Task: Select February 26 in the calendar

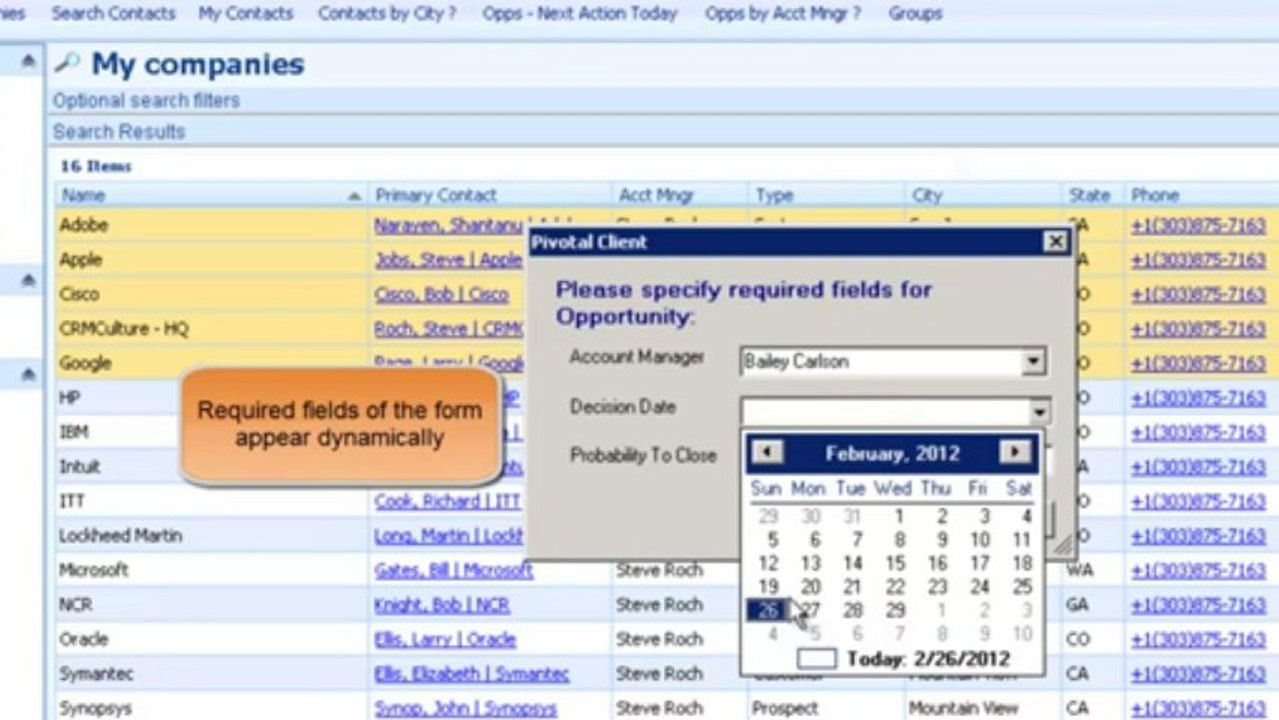Action: tap(767, 610)
